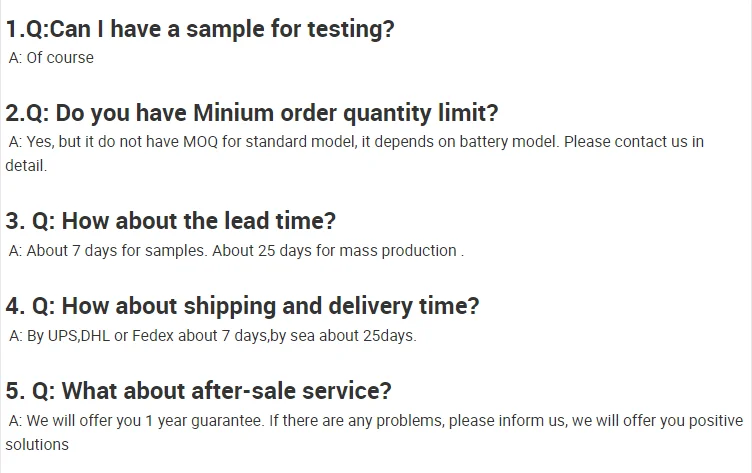
Task: Click the word "detail." on the wrapped line
Action: pos(26,165)
